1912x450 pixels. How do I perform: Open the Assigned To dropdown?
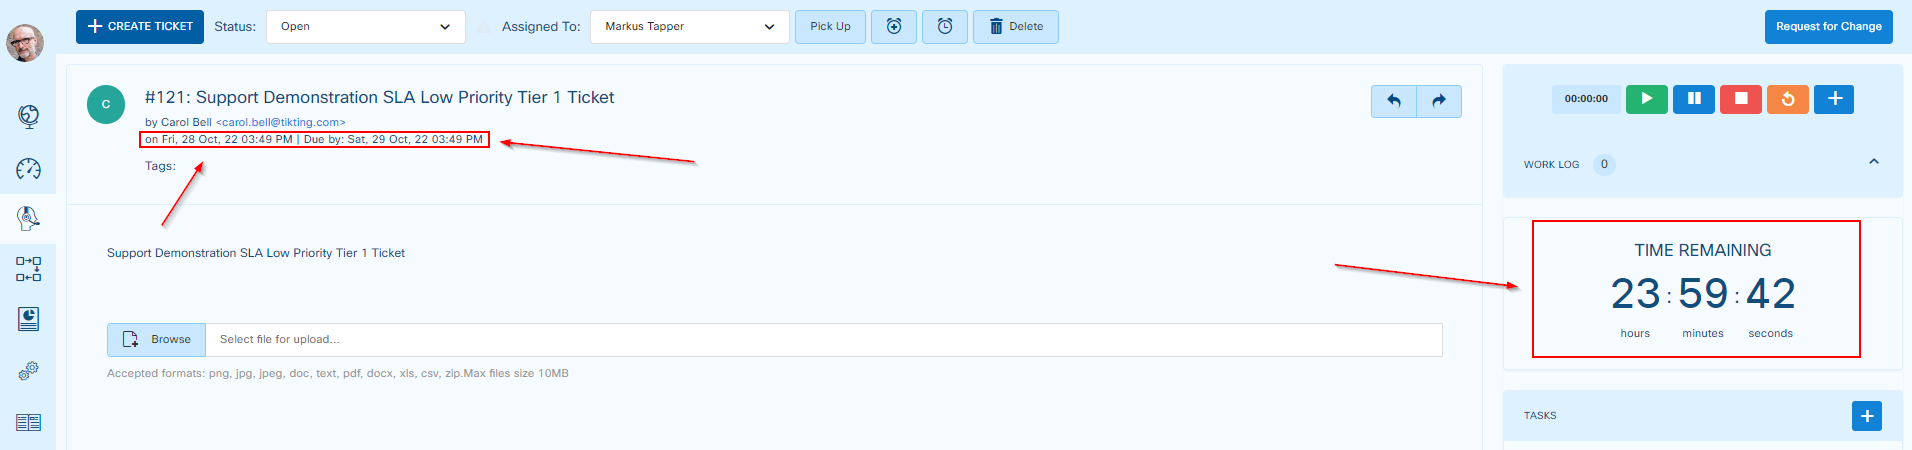click(x=689, y=27)
